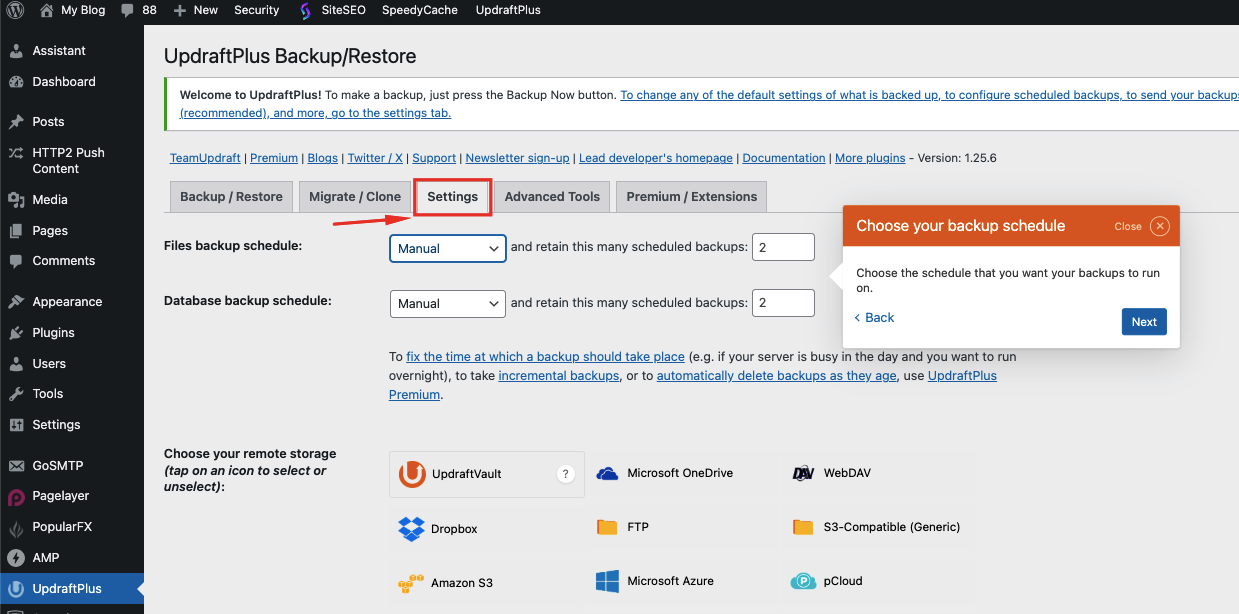The image size is (1239, 614).
Task: Select Microsoft Azure storage icon
Action: (607, 581)
